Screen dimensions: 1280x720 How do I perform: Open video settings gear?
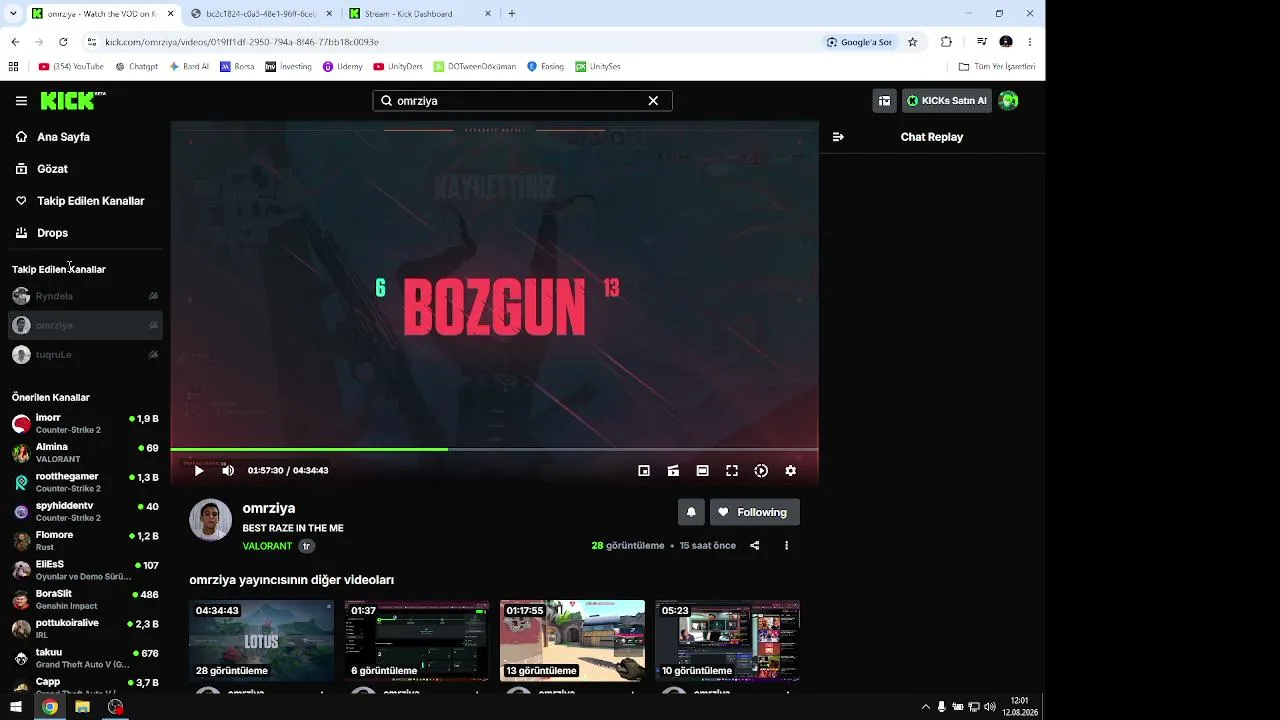click(x=791, y=471)
